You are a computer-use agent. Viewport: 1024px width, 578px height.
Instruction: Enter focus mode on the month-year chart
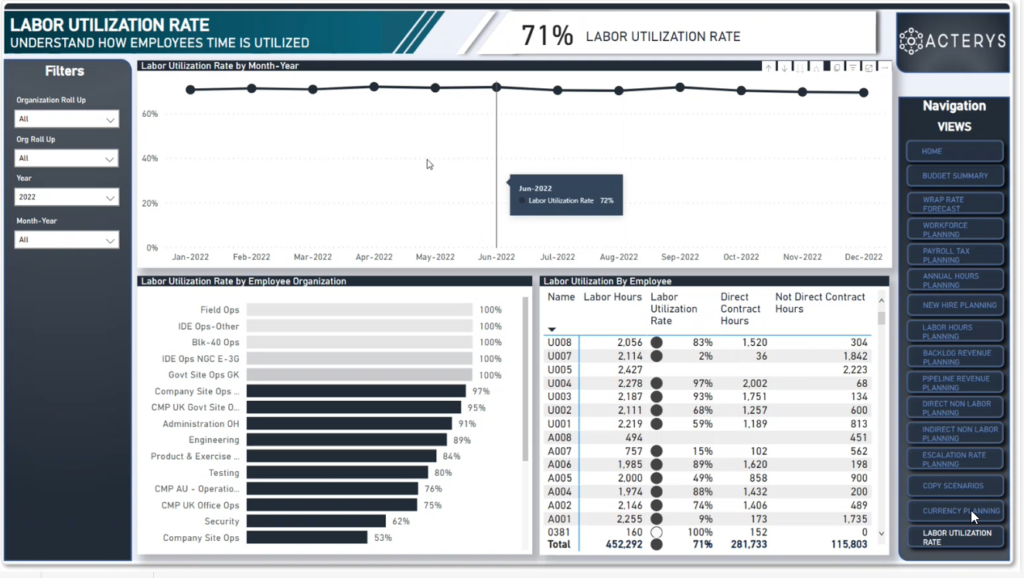[x=869, y=66]
